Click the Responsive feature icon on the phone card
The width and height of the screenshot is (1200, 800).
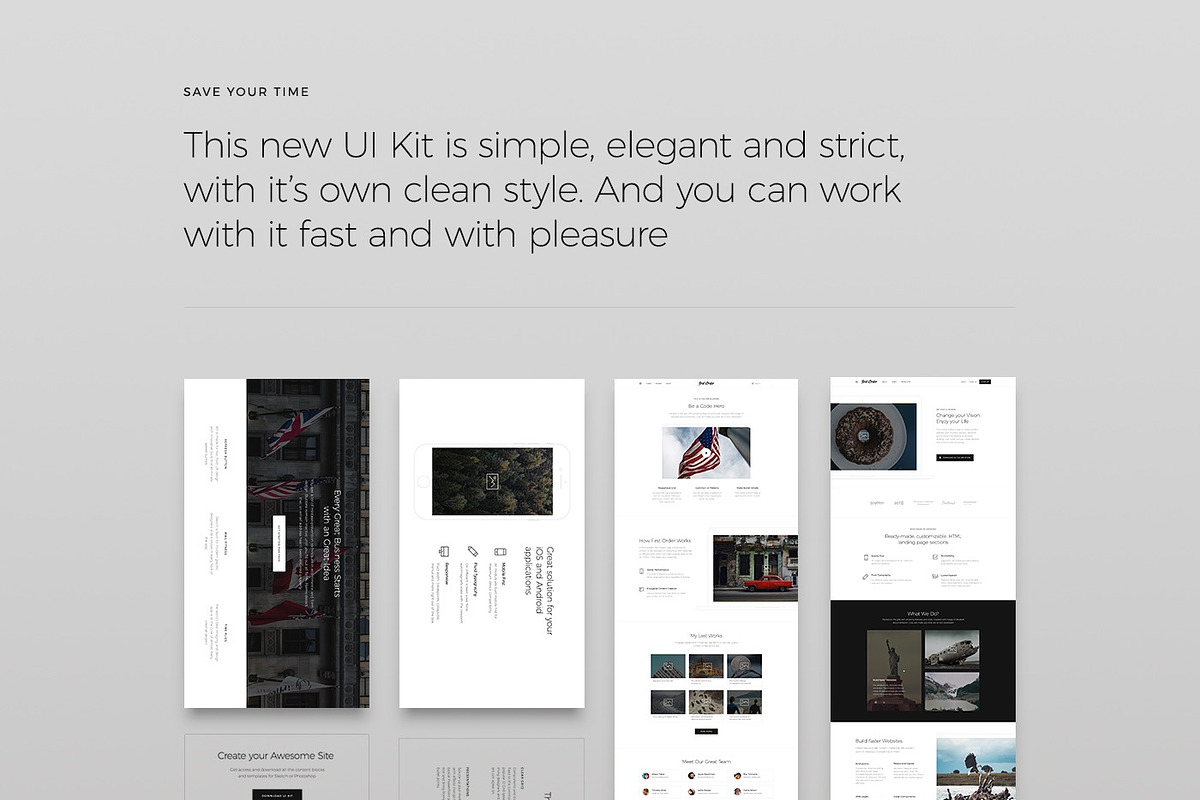443,549
